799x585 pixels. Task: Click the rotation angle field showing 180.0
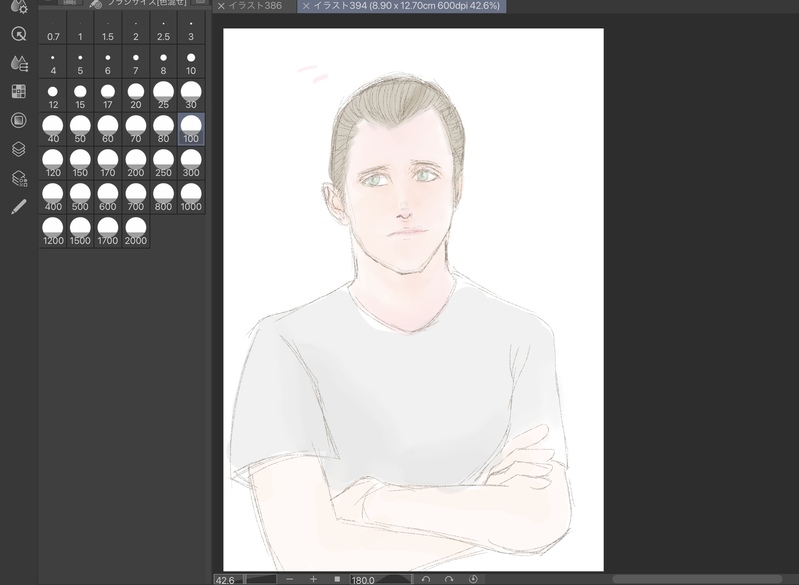(x=362, y=579)
